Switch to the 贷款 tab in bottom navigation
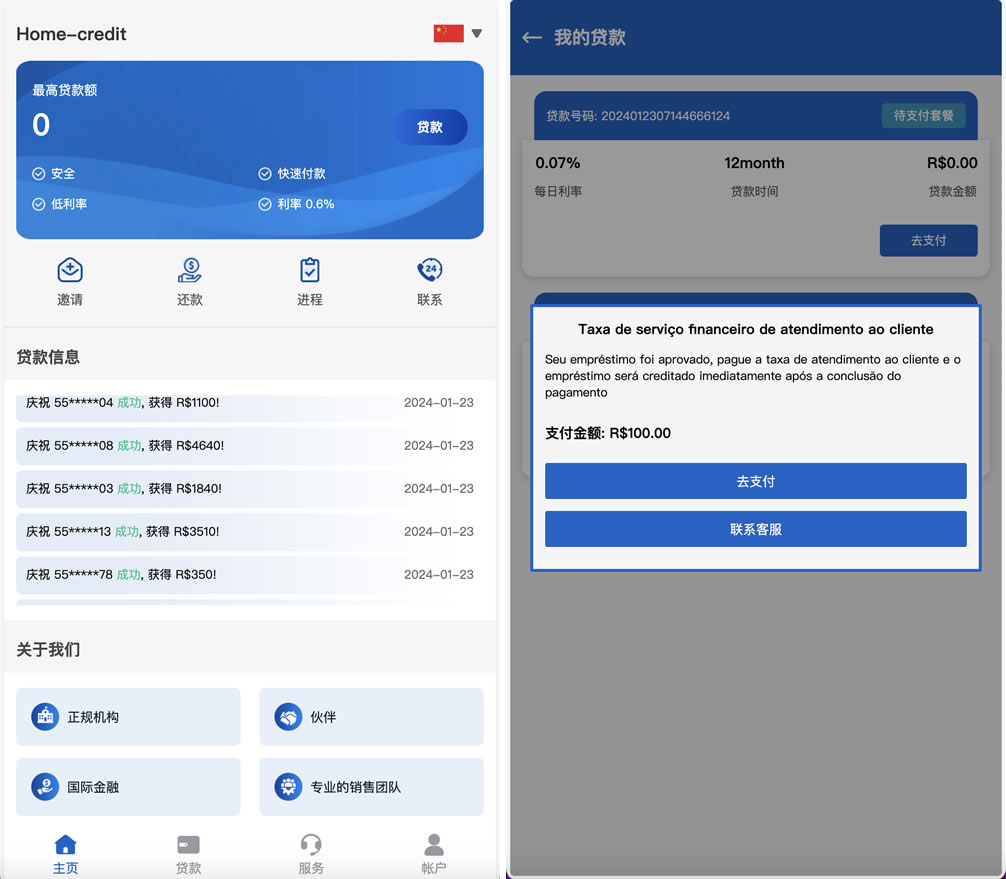This screenshot has width=1006, height=879. click(188, 853)
